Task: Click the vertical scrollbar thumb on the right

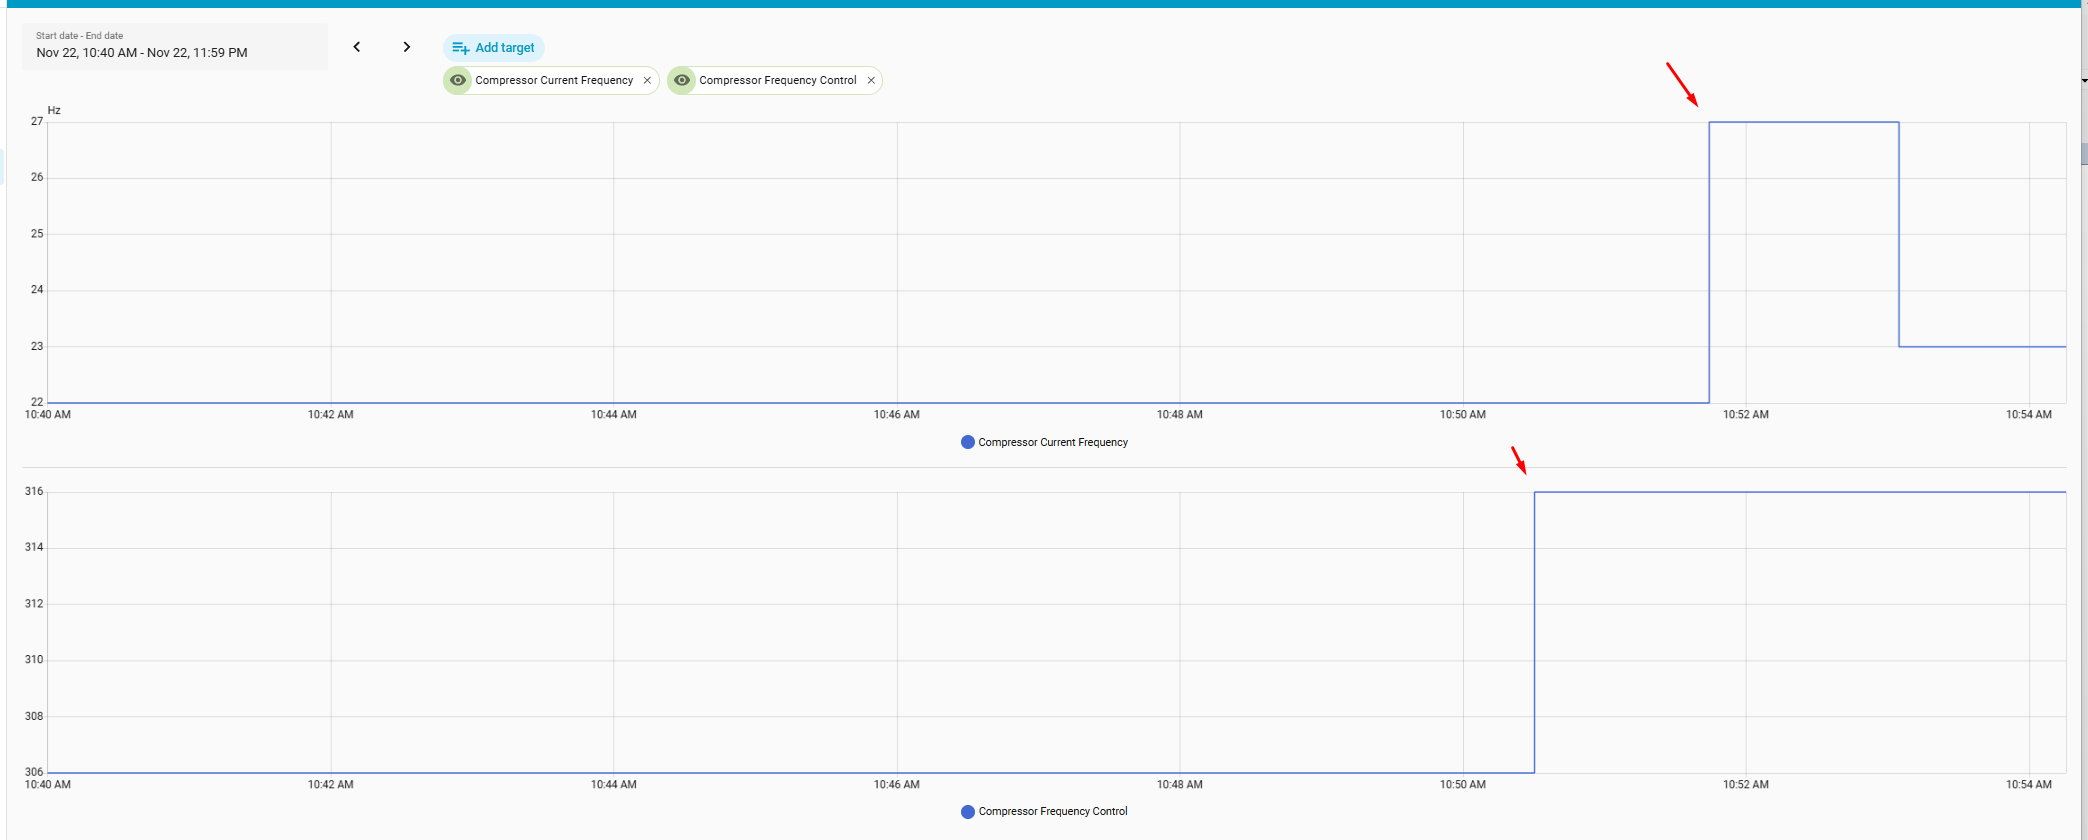Action: tap(2084, 153)
